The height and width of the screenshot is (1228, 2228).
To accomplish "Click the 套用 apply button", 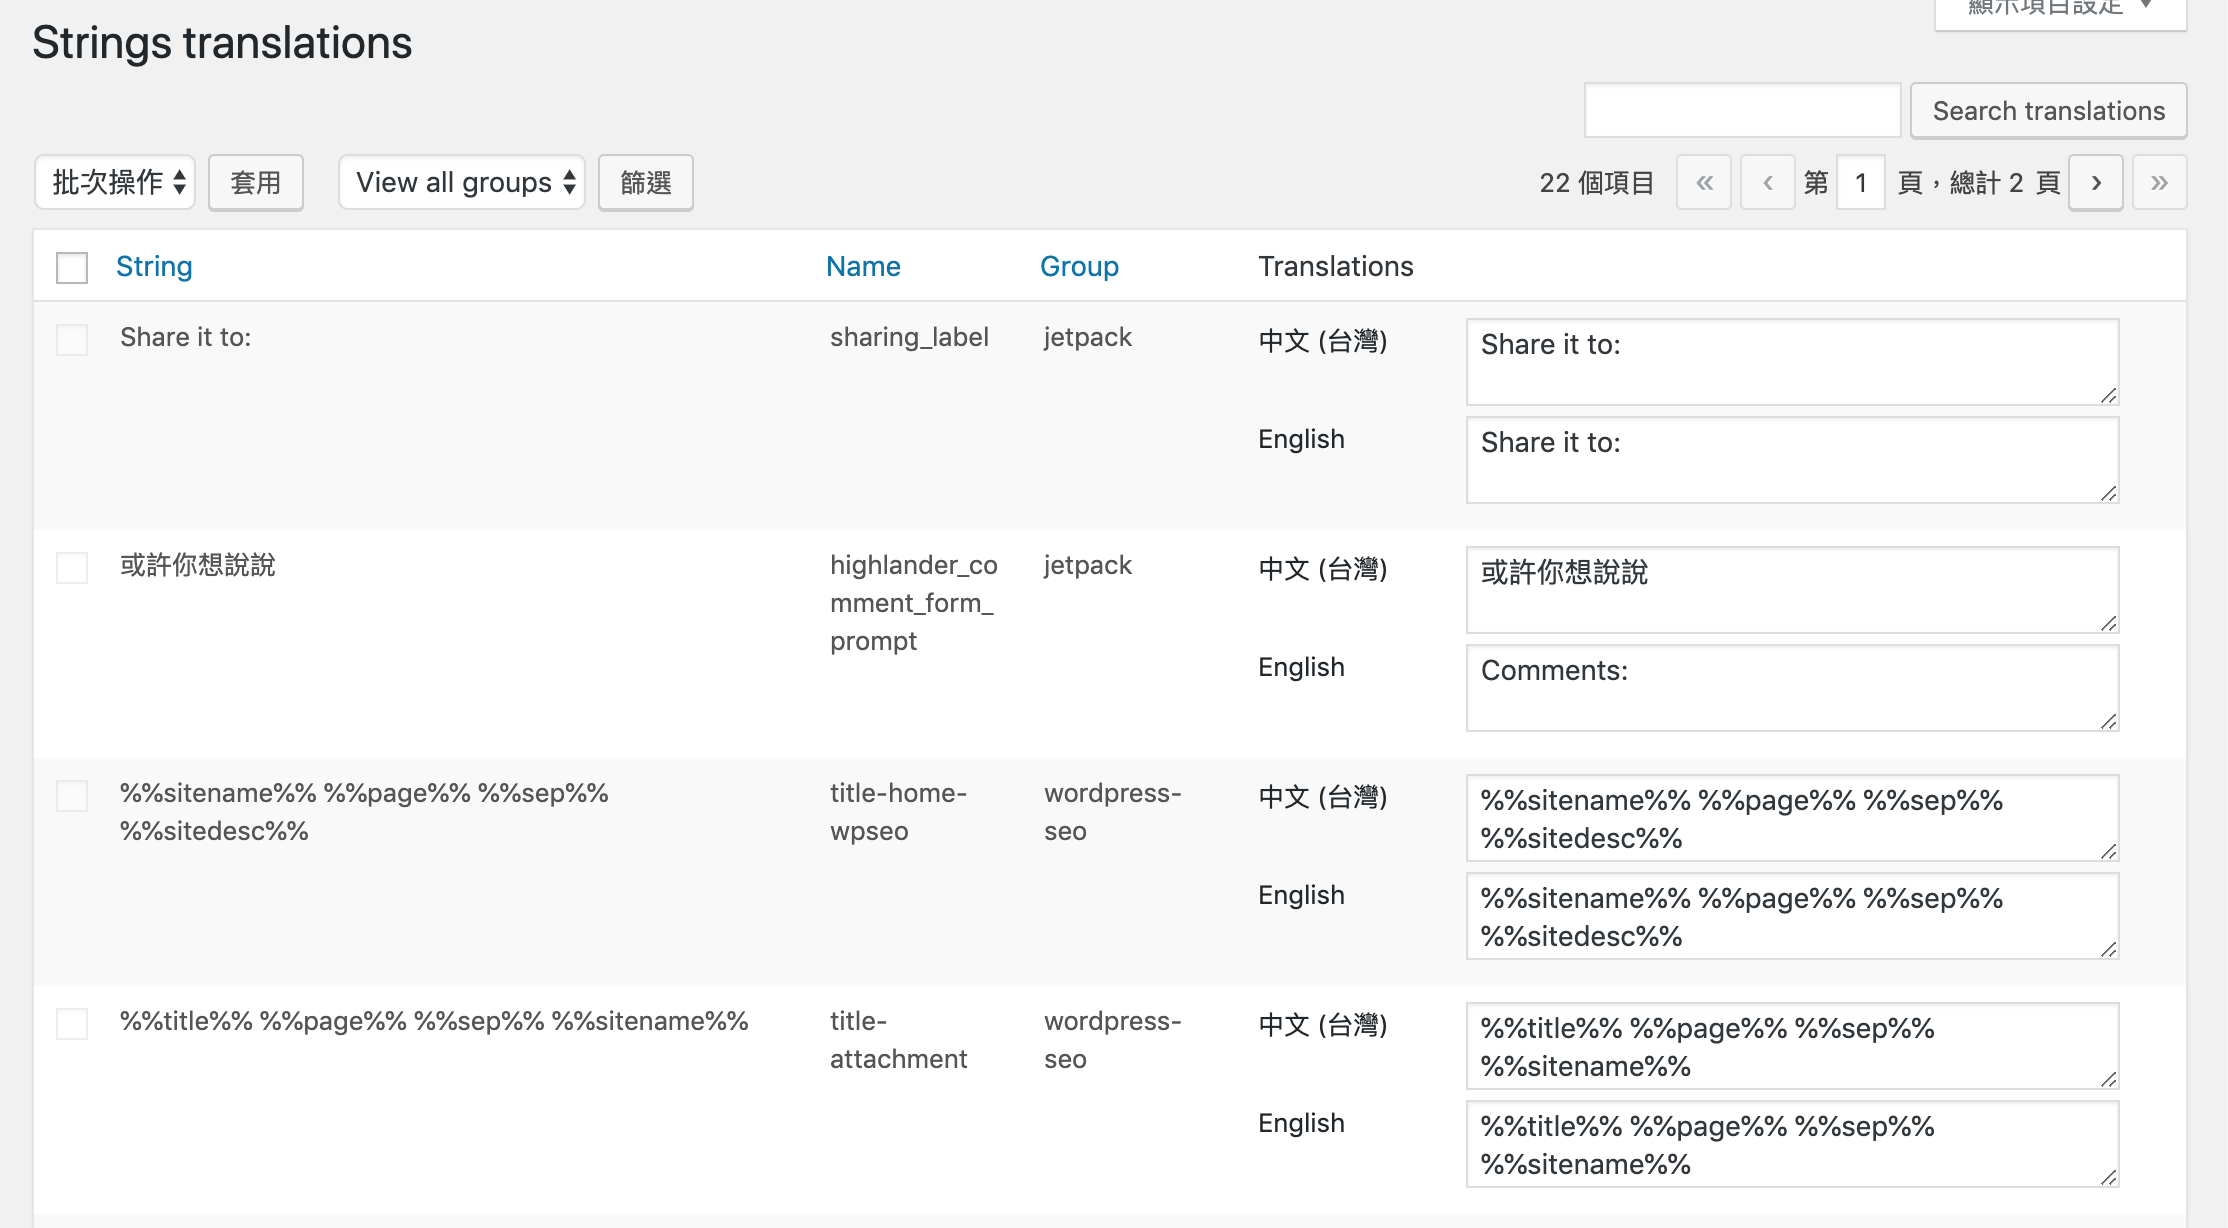I will pos(256,182).
